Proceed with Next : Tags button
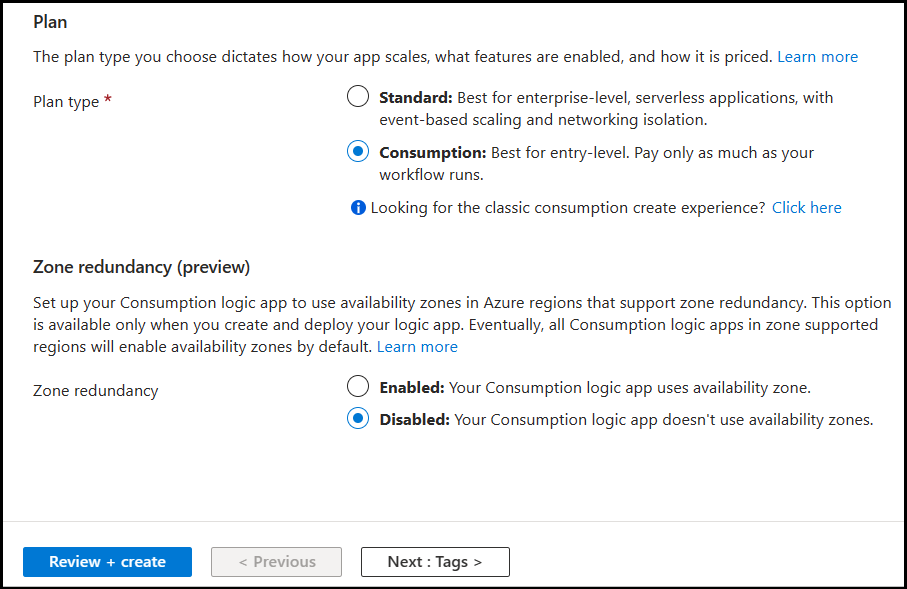 pyautogui.click(x=435, y=562)
